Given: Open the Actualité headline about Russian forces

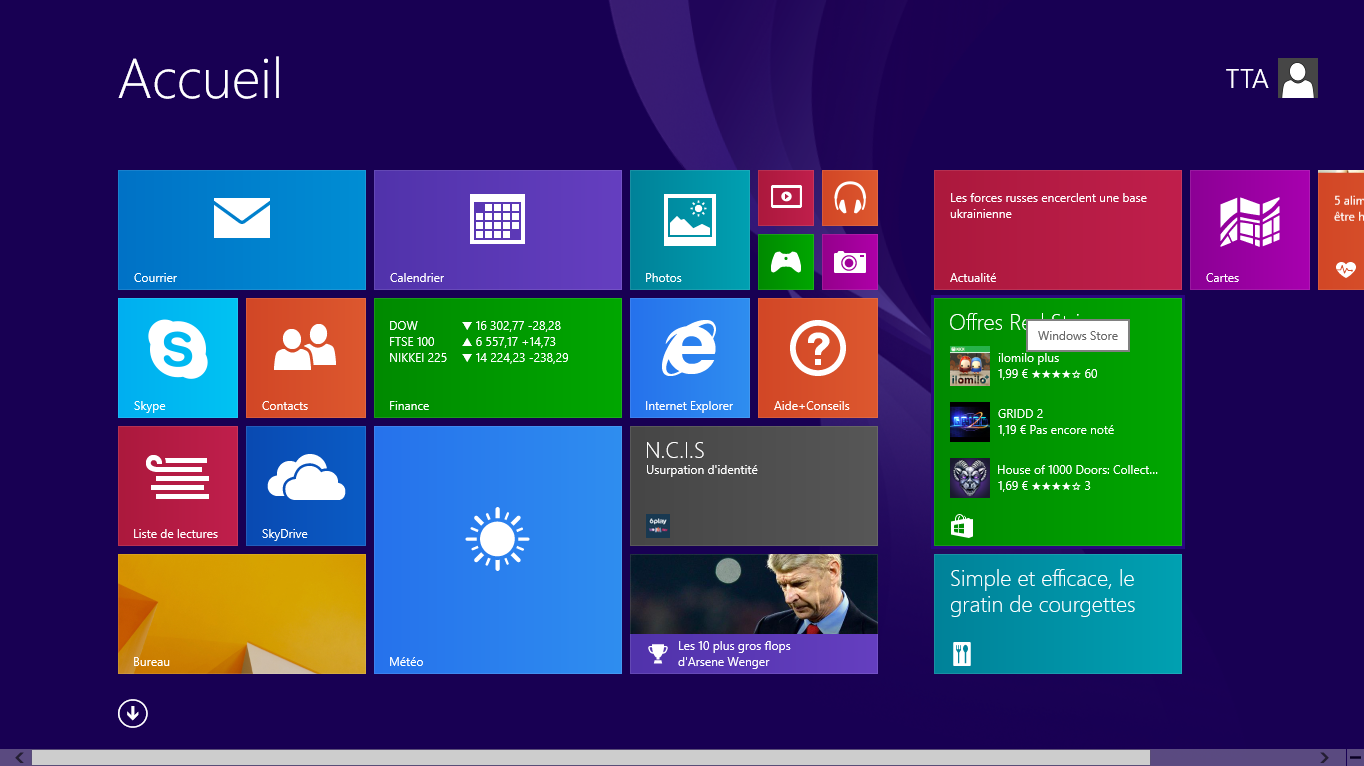Looking at the screenshot, I should pos(1058,230).
